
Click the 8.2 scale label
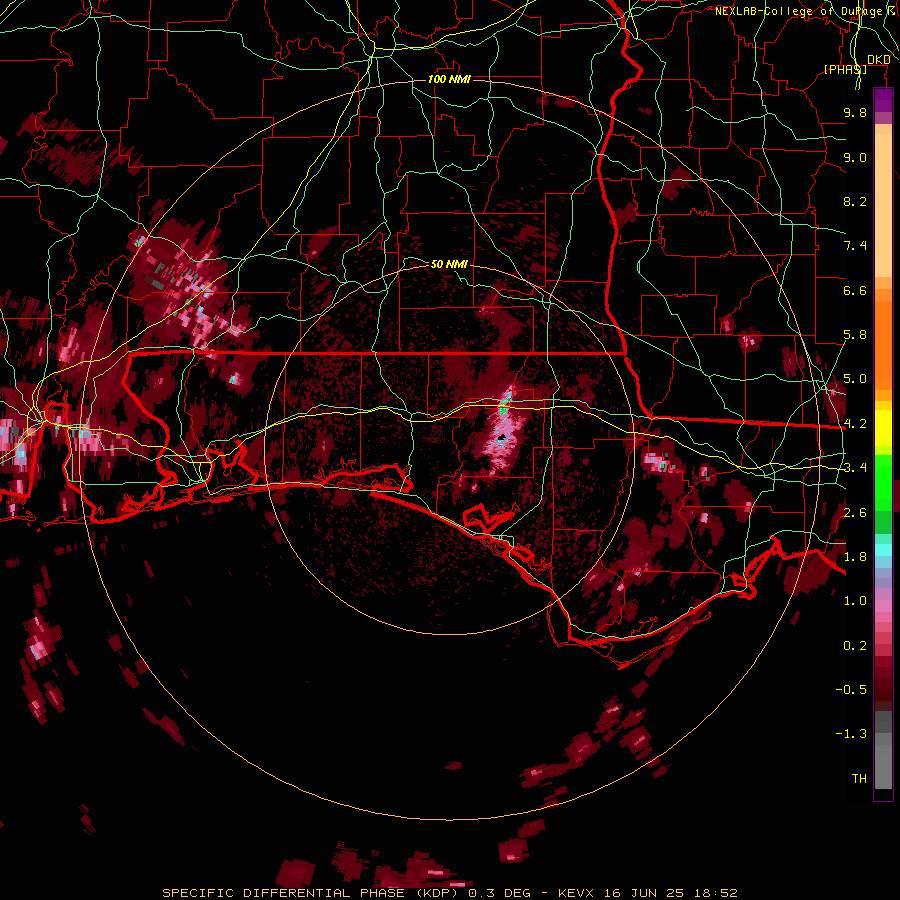coord(855,201)
